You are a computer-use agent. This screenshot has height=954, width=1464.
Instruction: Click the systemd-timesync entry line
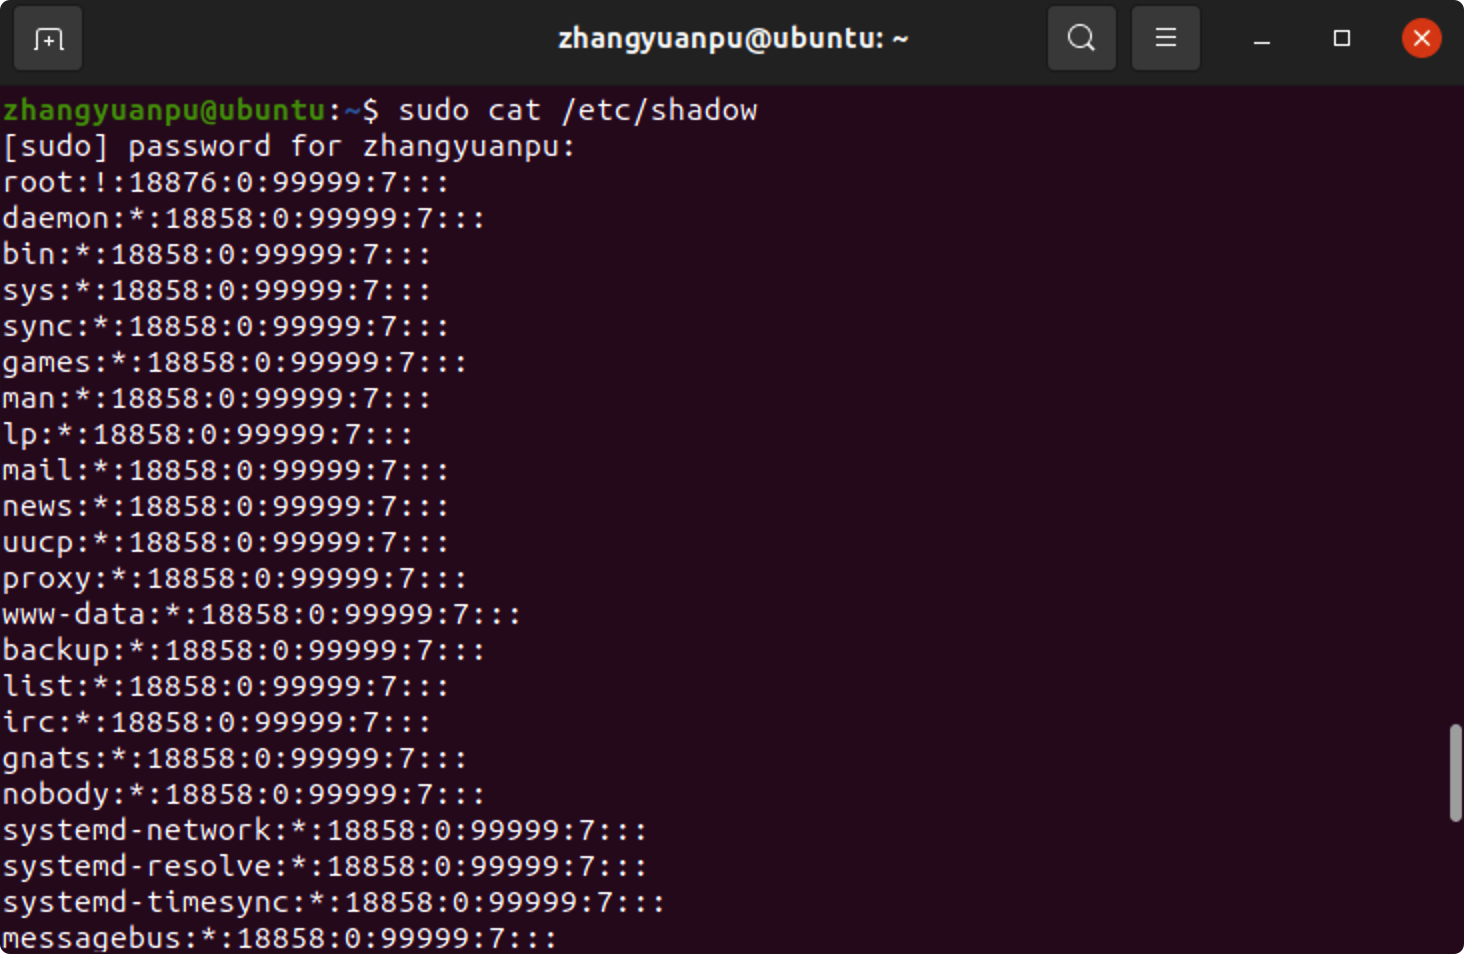click(334, 902)
